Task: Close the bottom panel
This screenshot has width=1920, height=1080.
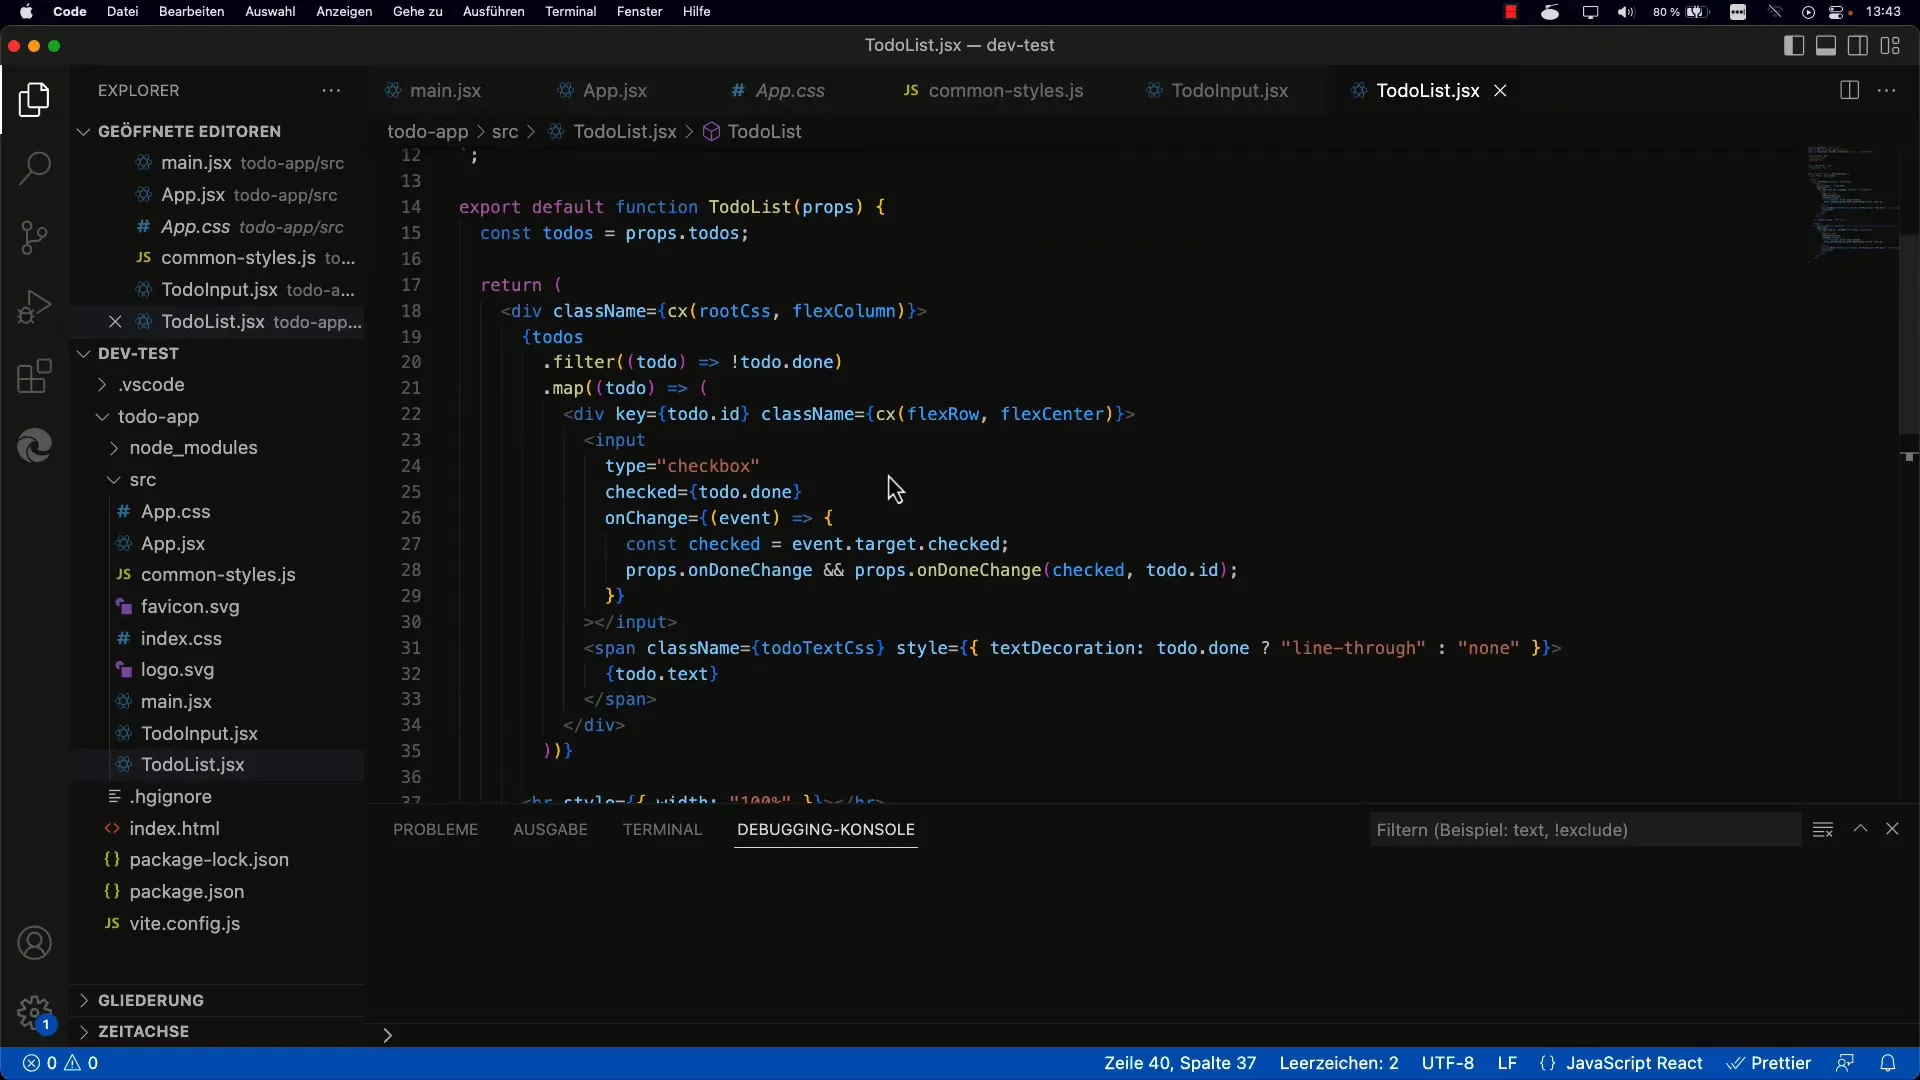Action: pyautogui.click(x=1892, y=829)
